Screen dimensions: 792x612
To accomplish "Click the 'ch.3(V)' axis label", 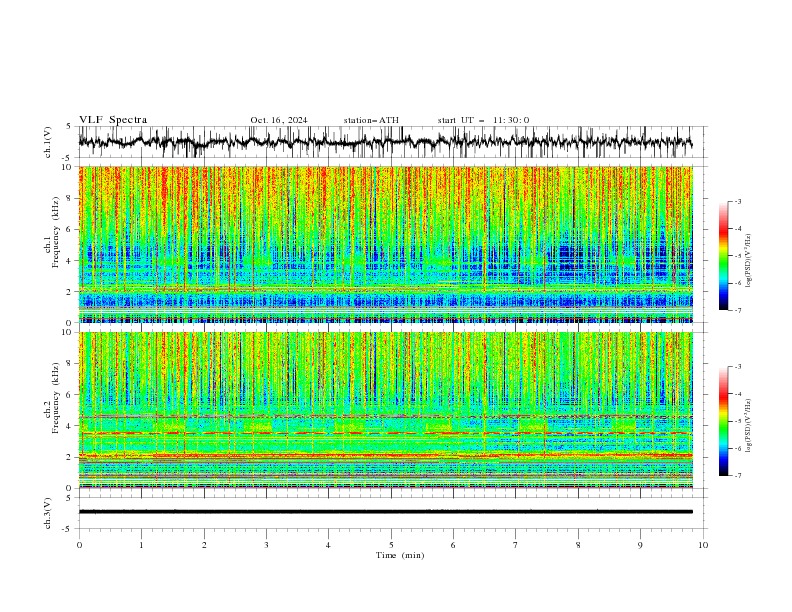I will tap(48, 513).
